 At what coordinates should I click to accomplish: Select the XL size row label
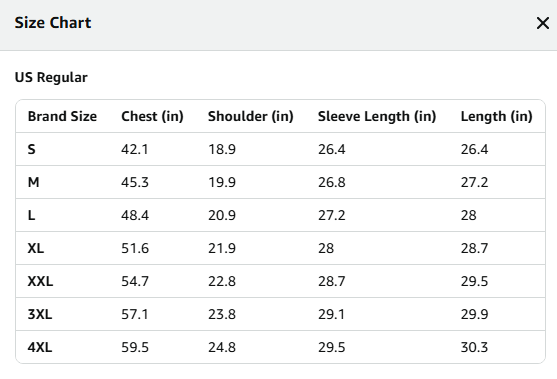coord(36,248)
